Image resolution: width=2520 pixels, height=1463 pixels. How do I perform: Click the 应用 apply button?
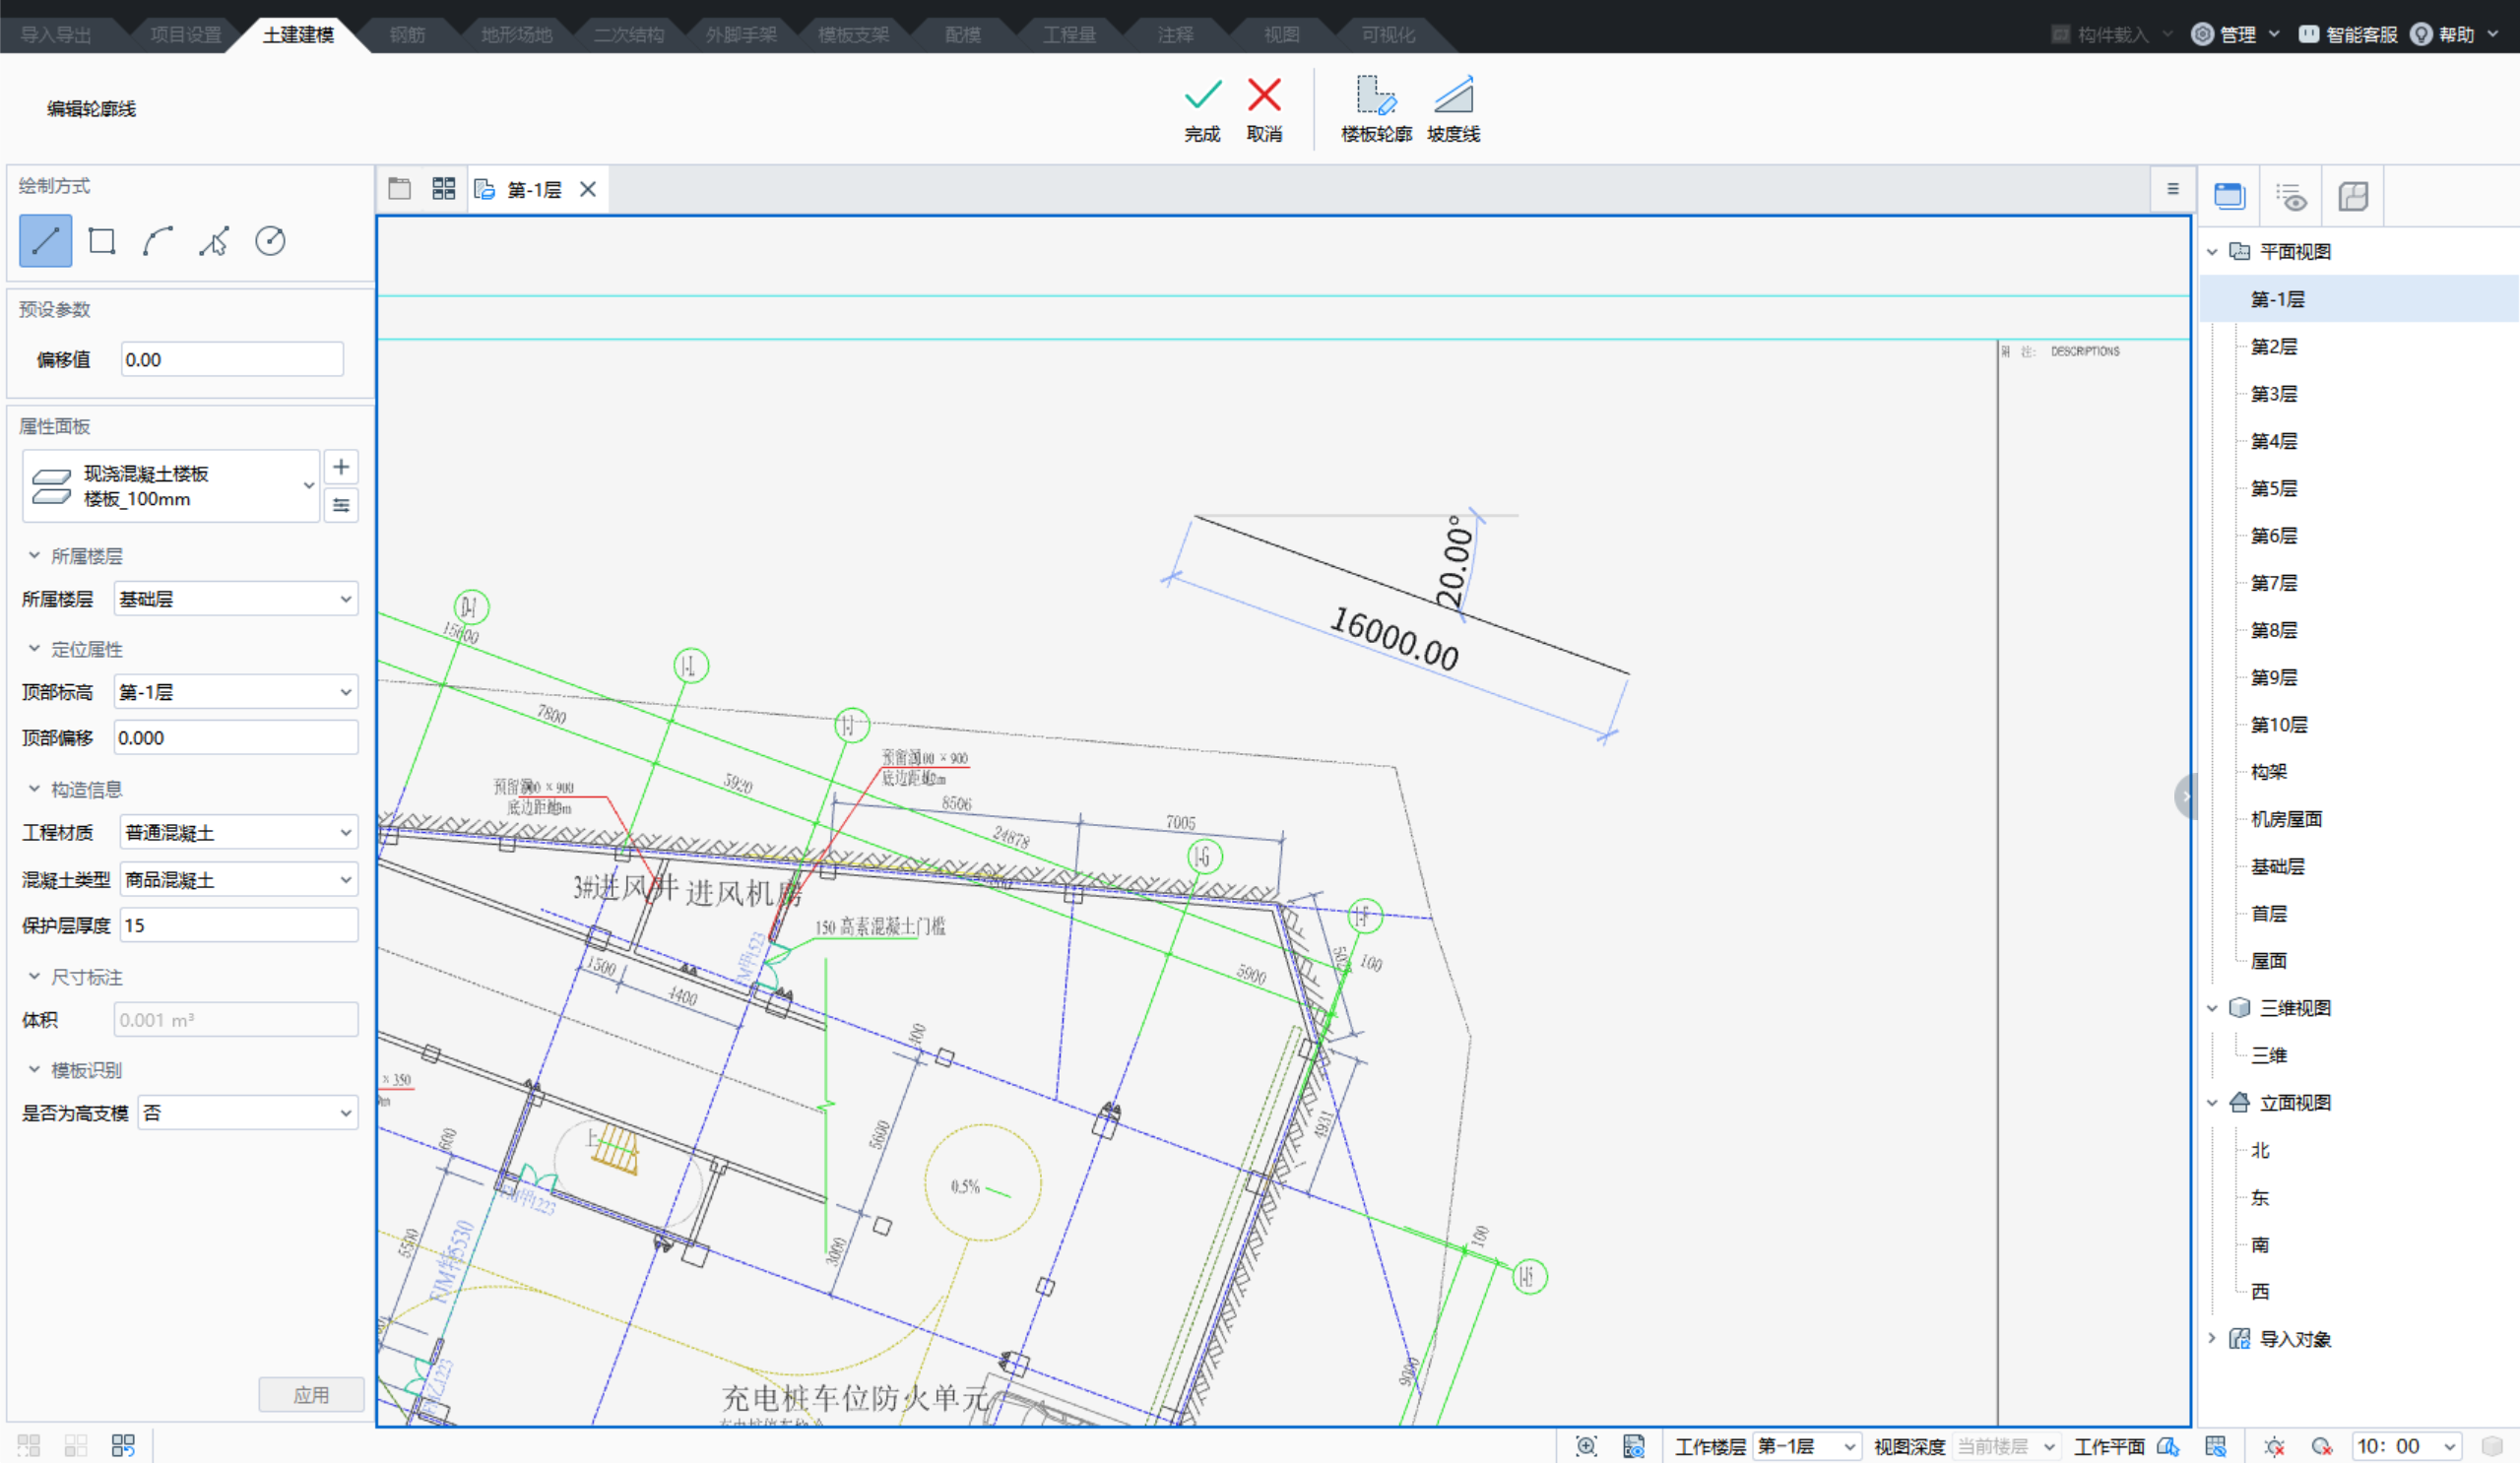click(x=311, y=1394)
